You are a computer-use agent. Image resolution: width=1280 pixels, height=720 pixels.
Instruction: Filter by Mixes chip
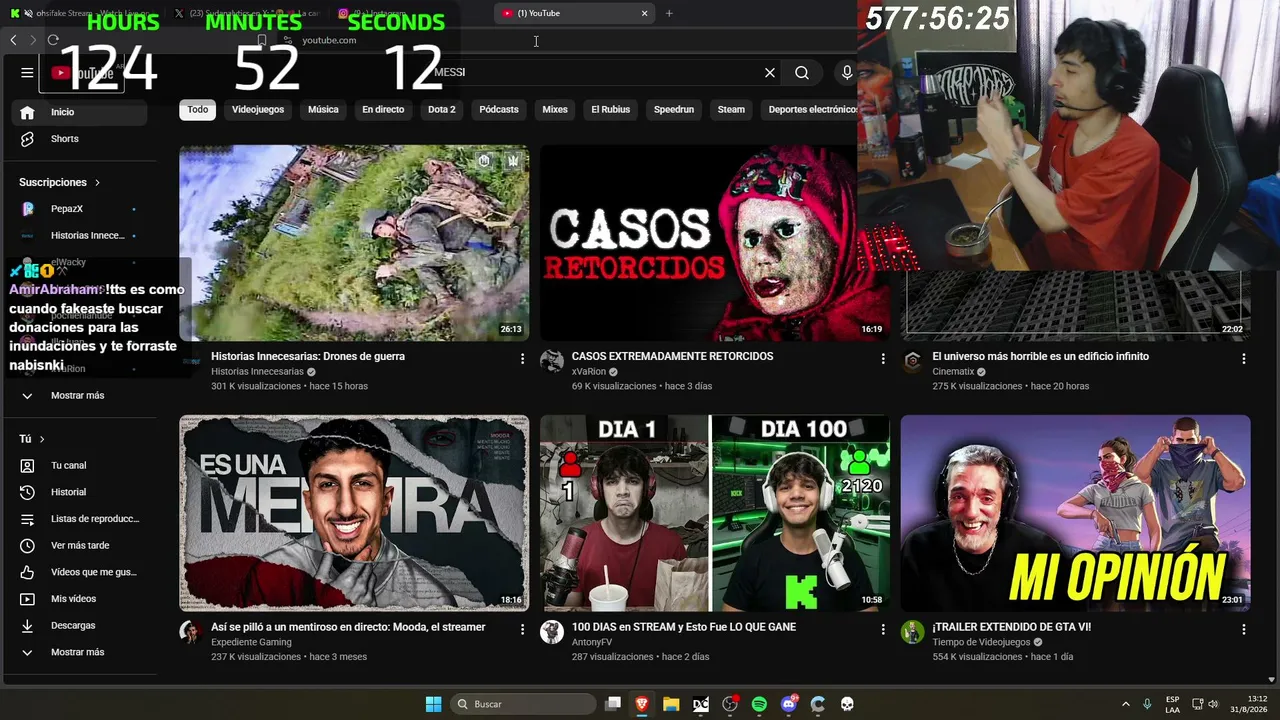(x=555, y=109)
